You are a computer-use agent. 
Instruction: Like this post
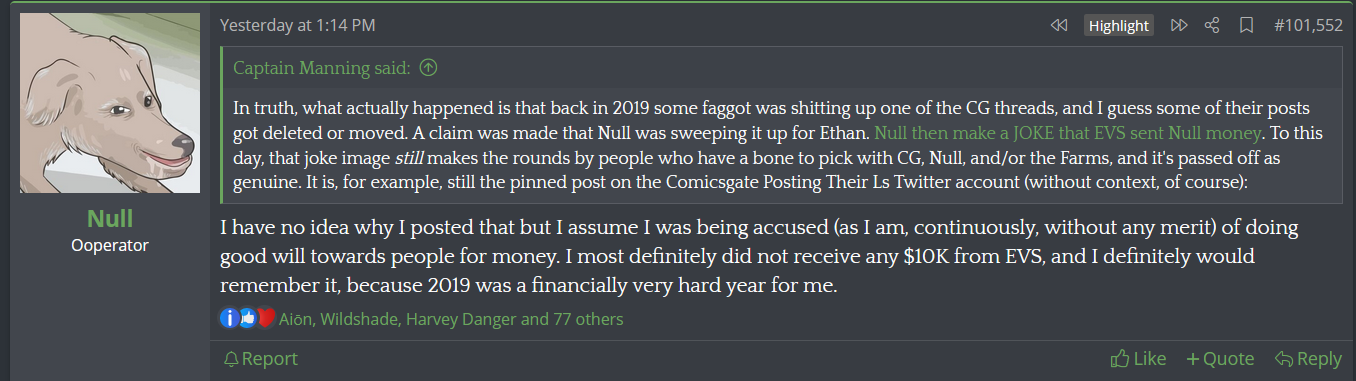(1139, 359)
